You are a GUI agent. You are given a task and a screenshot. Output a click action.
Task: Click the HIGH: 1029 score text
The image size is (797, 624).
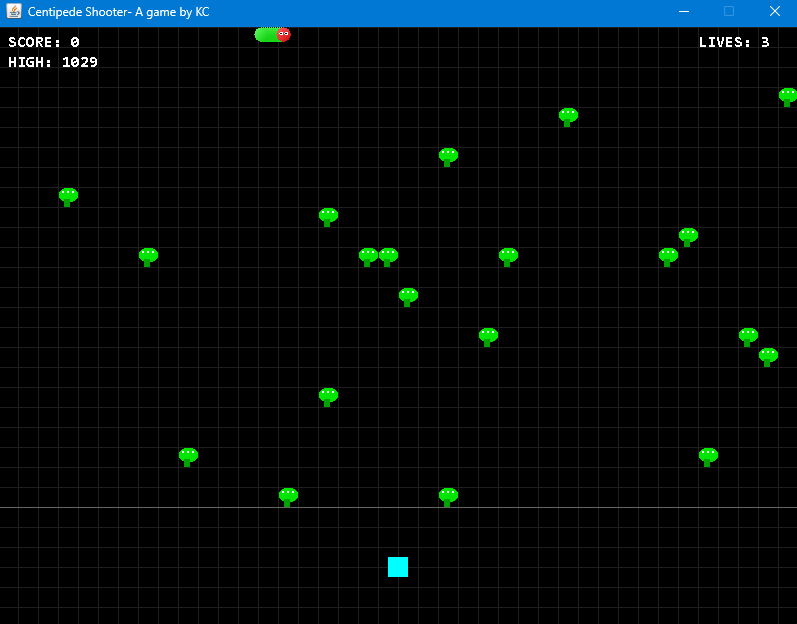53,62
